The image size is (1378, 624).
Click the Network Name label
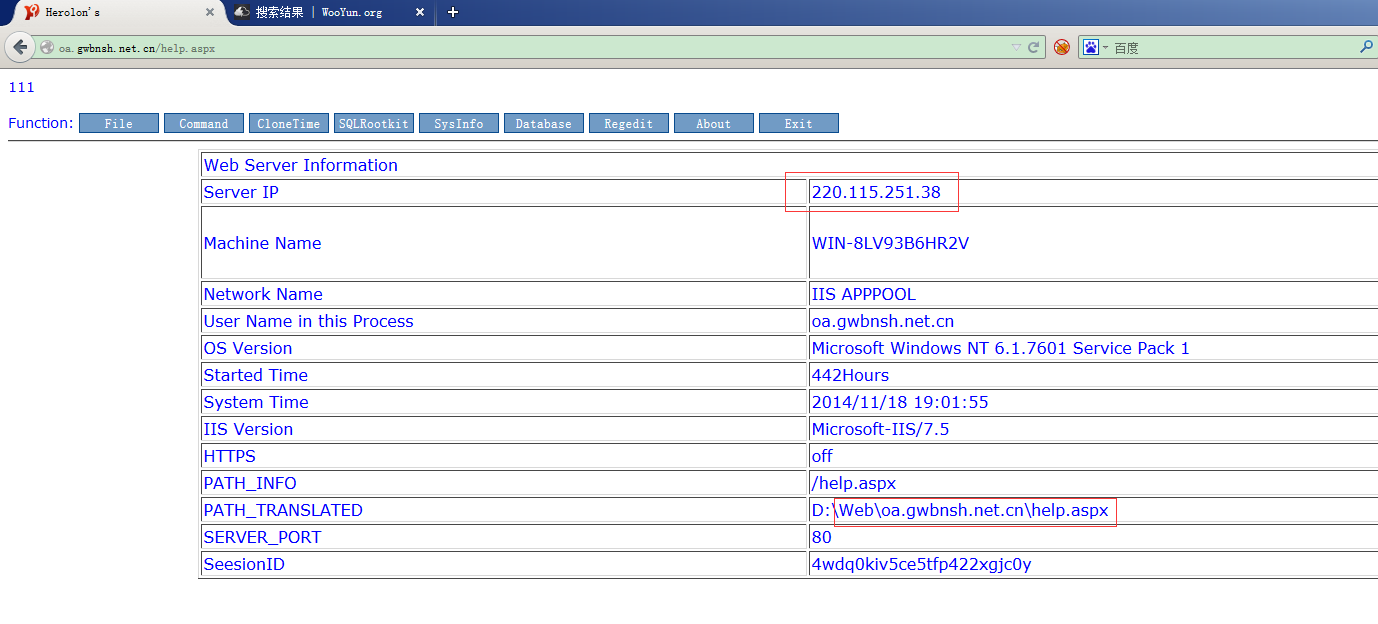[263, 294]
